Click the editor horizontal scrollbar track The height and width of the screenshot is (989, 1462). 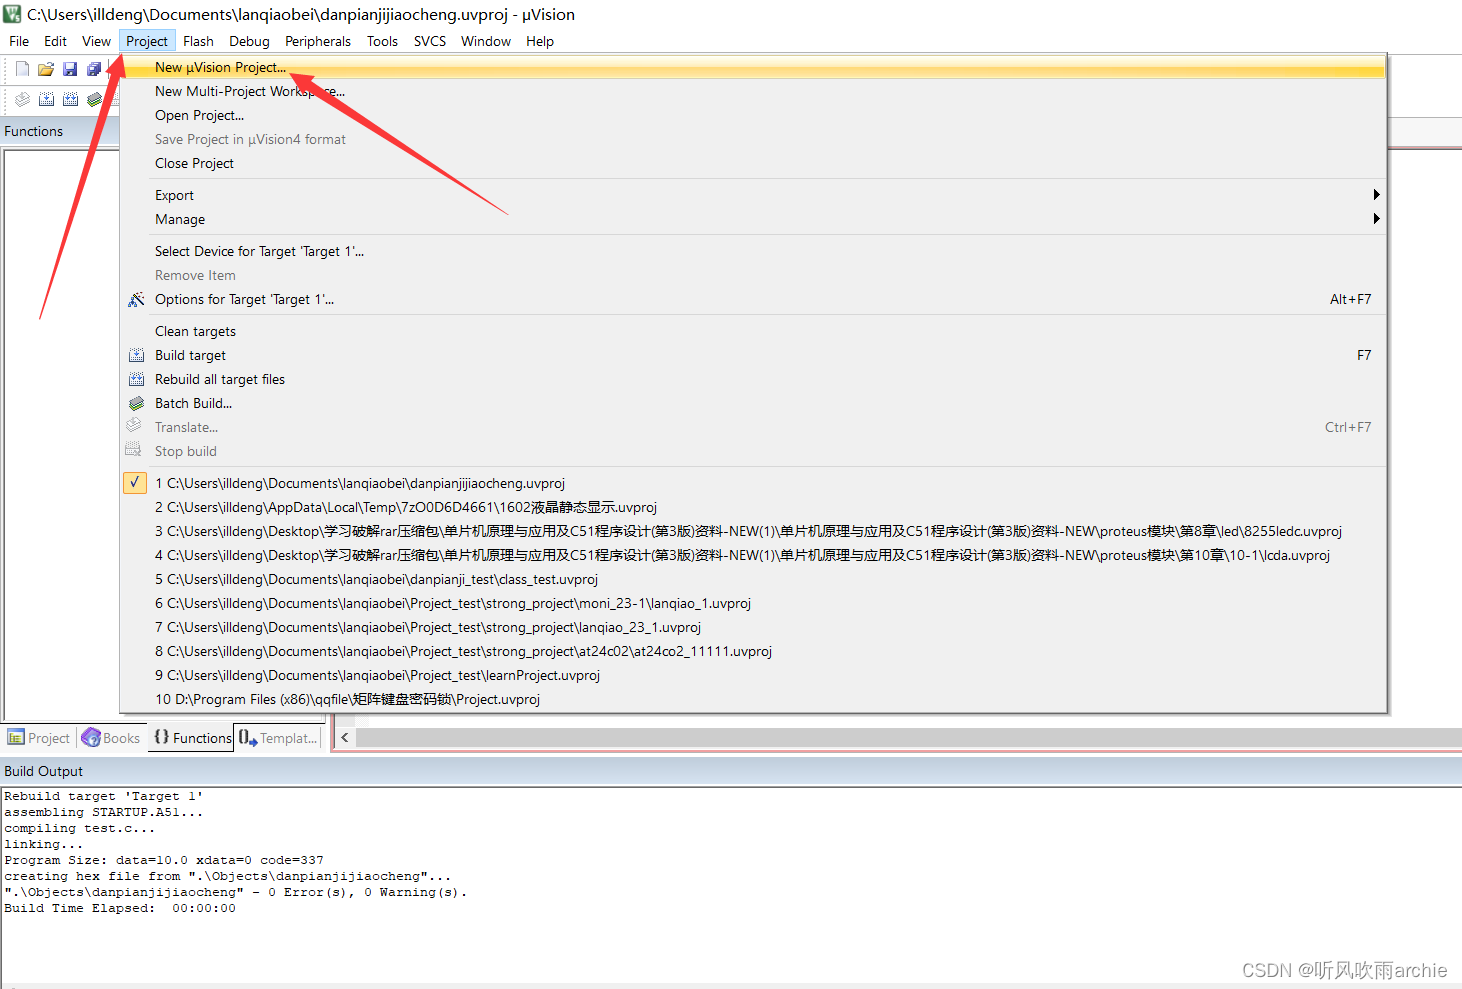909,738
